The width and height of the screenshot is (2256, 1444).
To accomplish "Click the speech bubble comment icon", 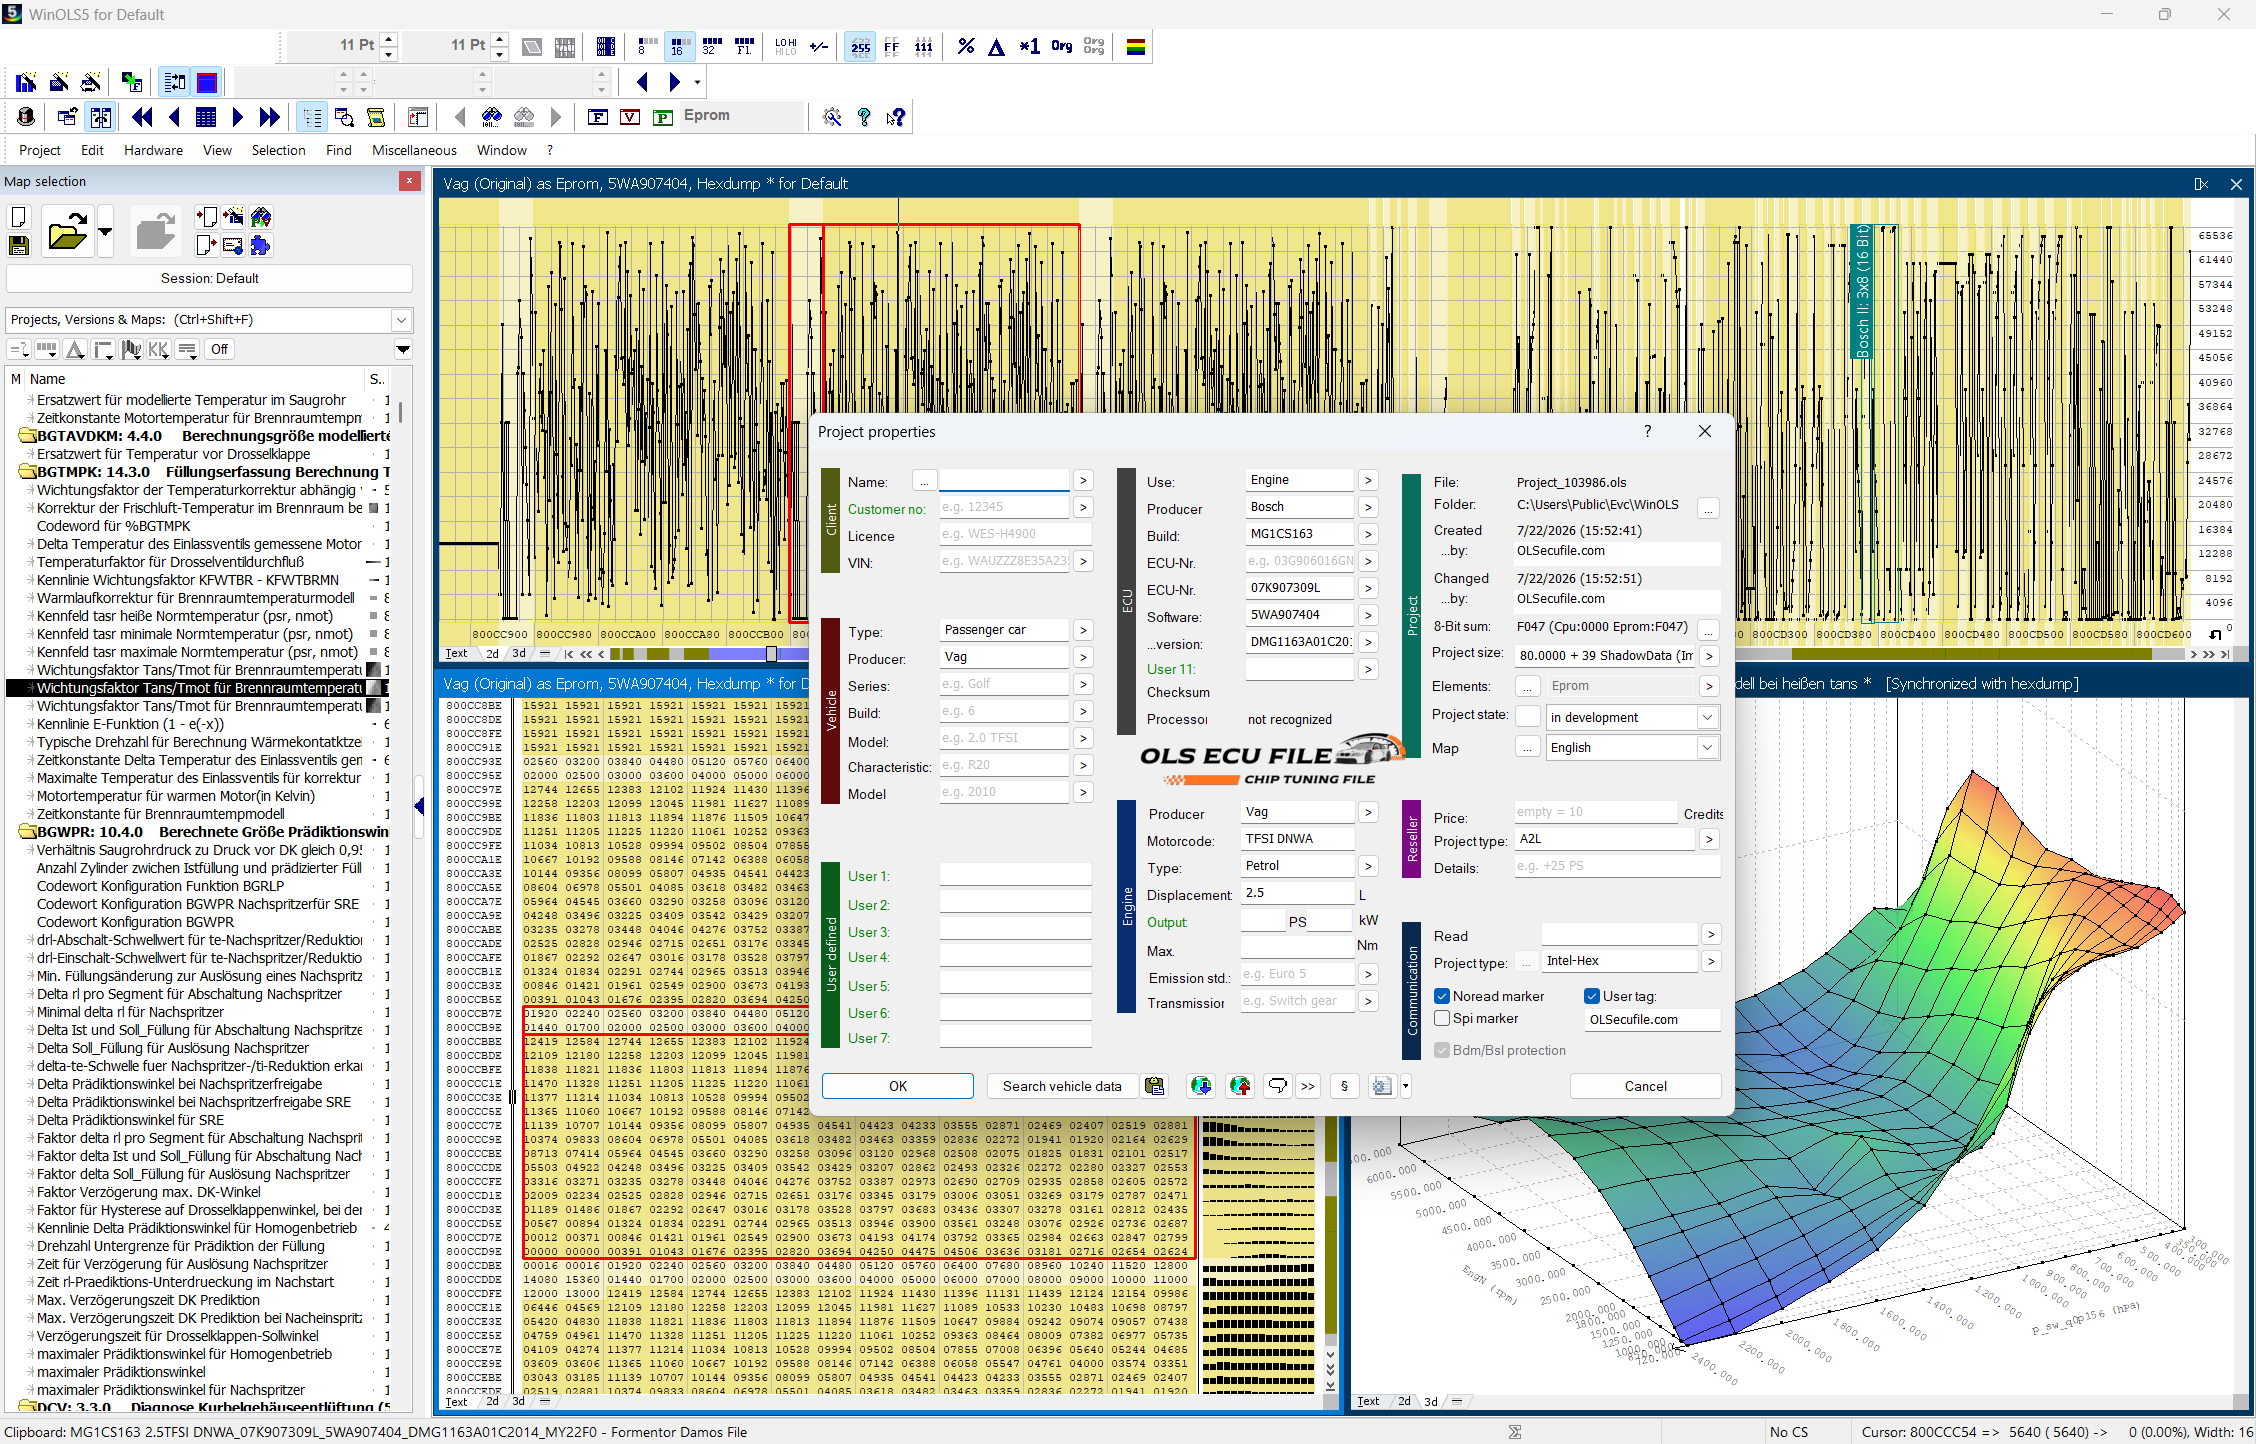I will coord(1277,1086).
